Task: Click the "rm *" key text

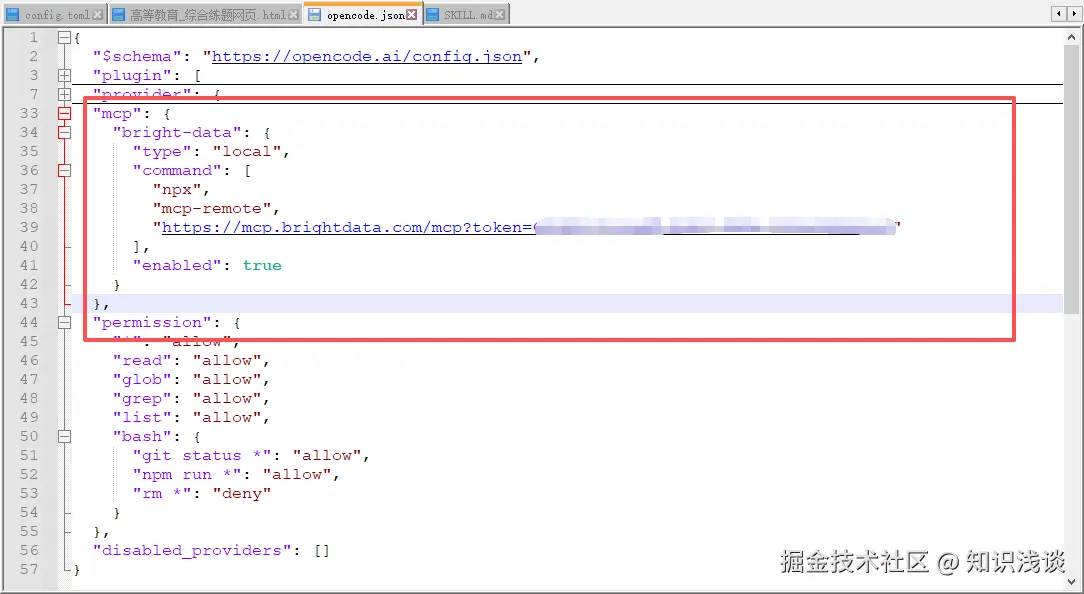Action: tap(162, 494)
